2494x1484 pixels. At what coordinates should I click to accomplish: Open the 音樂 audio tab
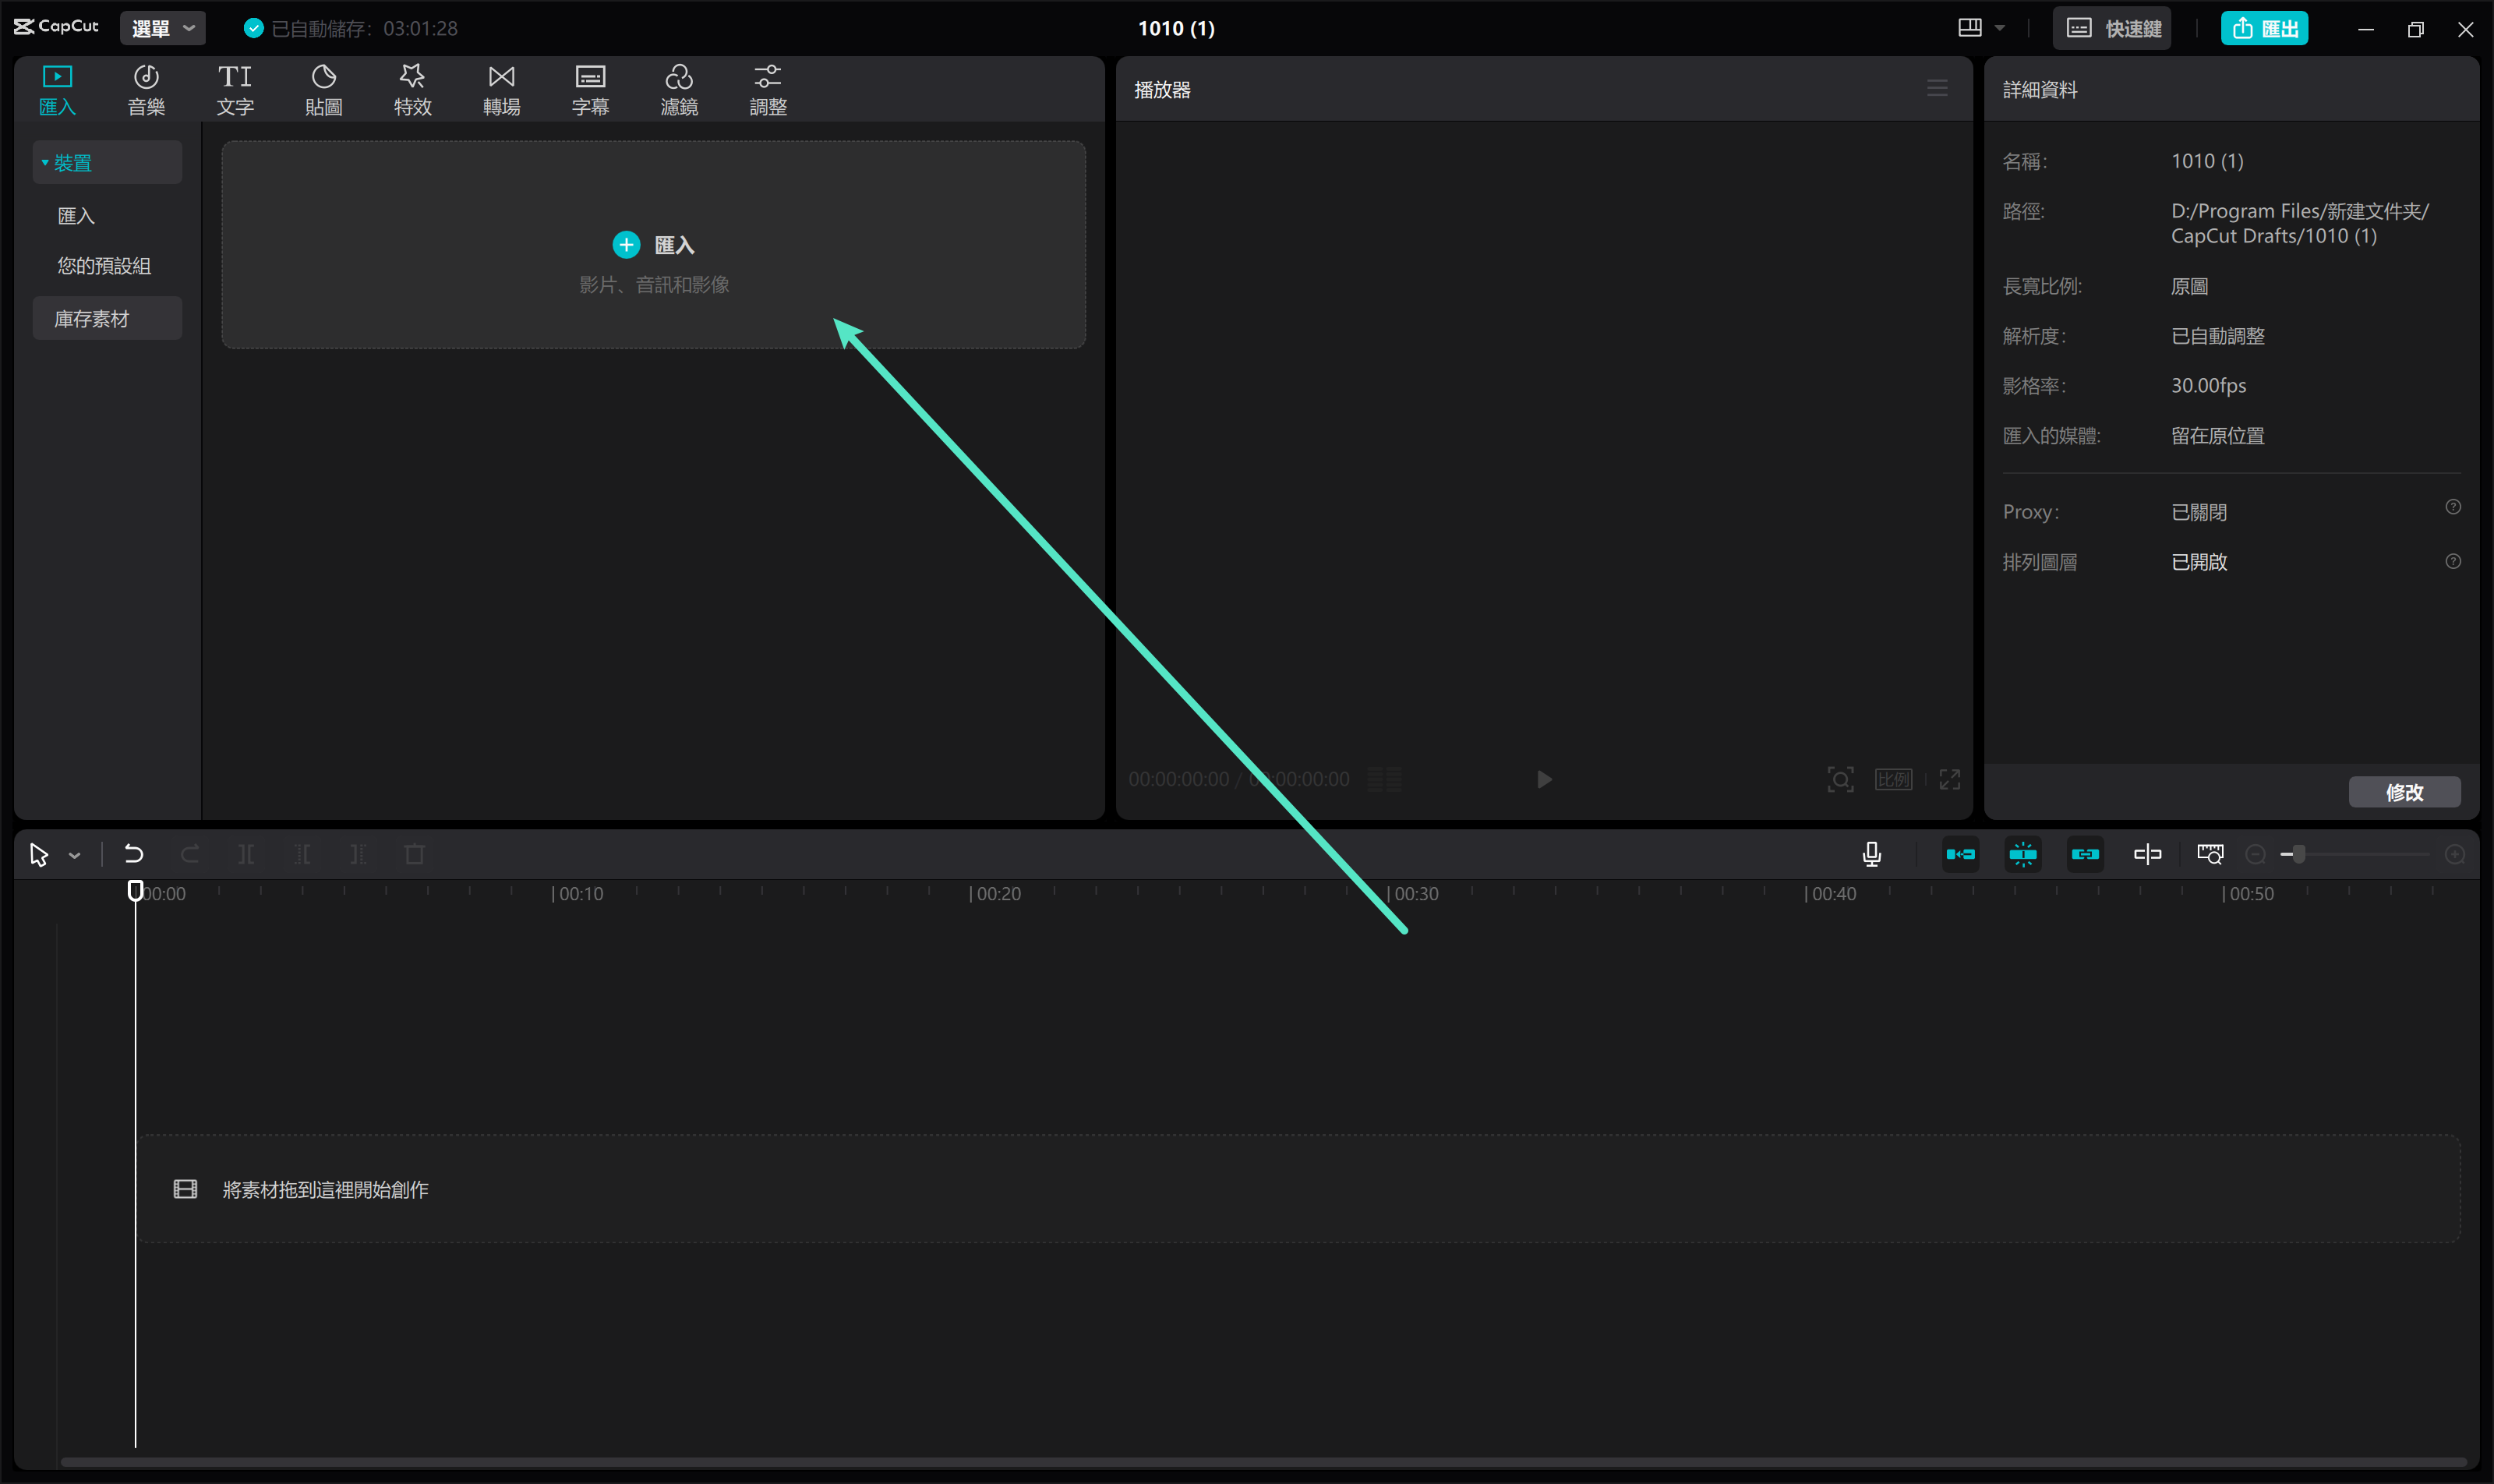coord(146,90)
